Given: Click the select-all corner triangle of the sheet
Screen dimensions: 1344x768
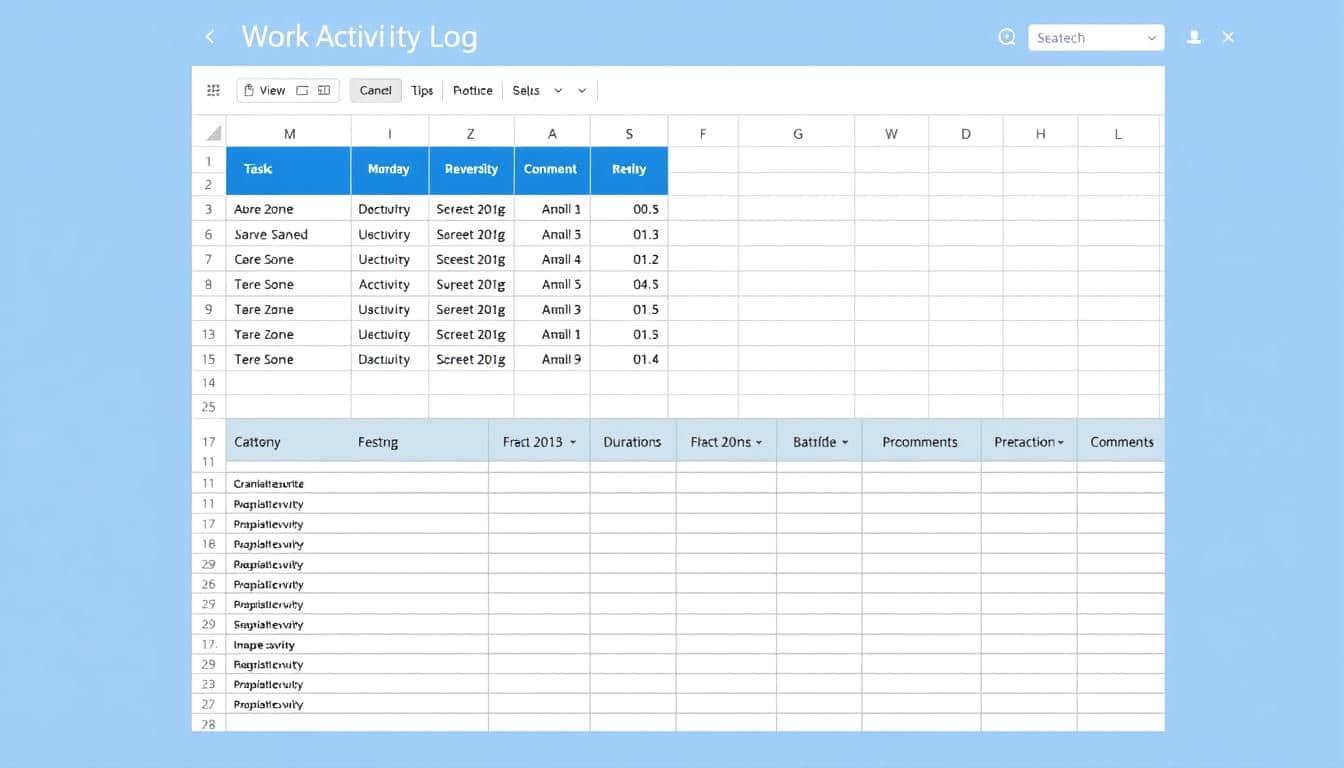Looking at the screenshot, I should coord(212,133).
